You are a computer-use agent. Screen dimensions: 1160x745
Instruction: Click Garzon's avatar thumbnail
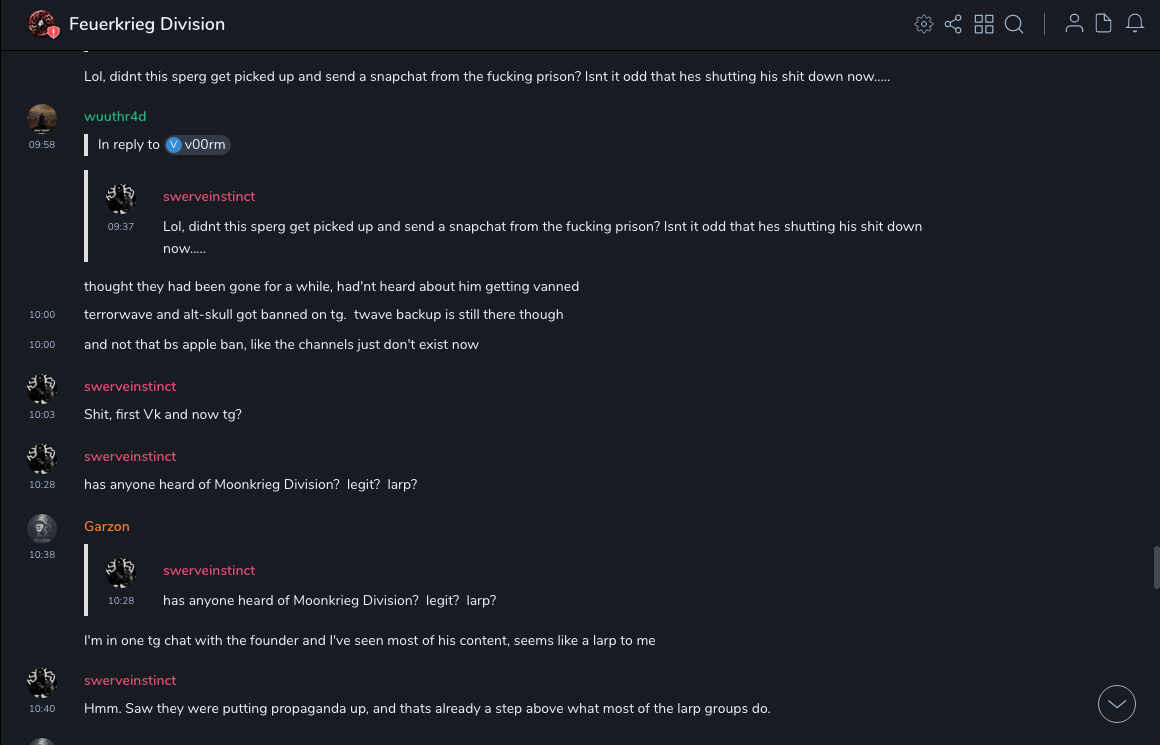click(x=42, y=529)
